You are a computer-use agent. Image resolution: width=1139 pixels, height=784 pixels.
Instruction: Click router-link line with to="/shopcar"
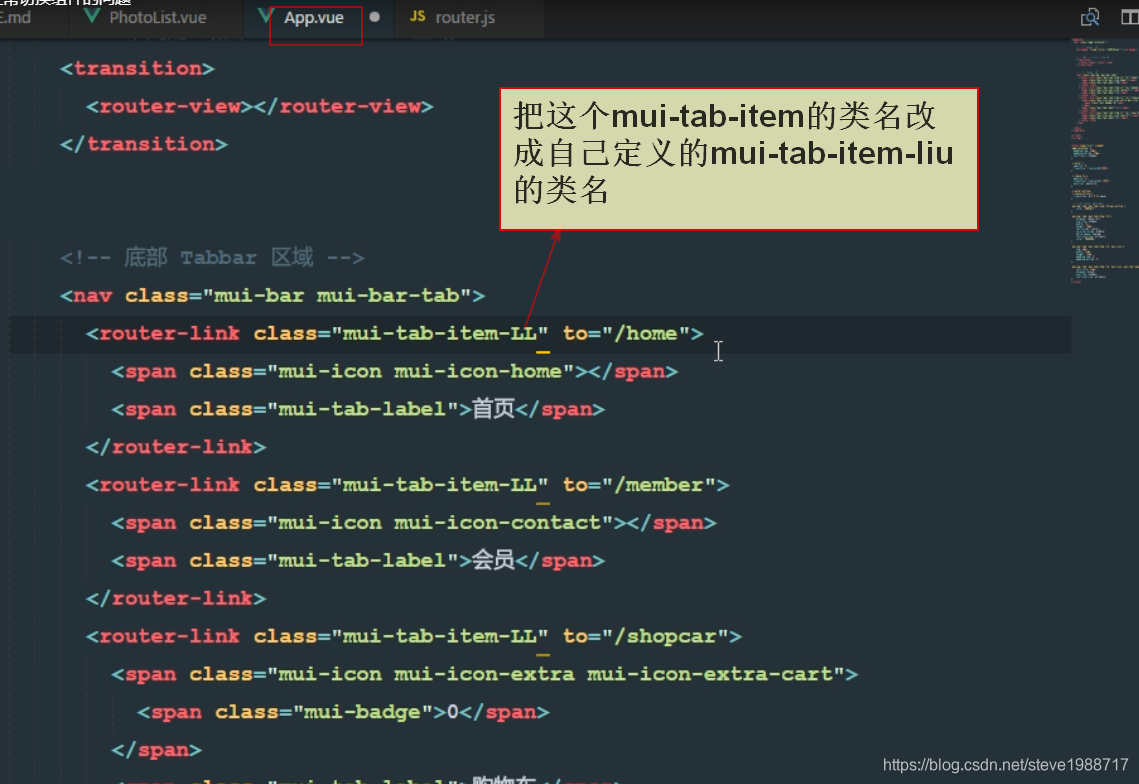tap(414, 636)
